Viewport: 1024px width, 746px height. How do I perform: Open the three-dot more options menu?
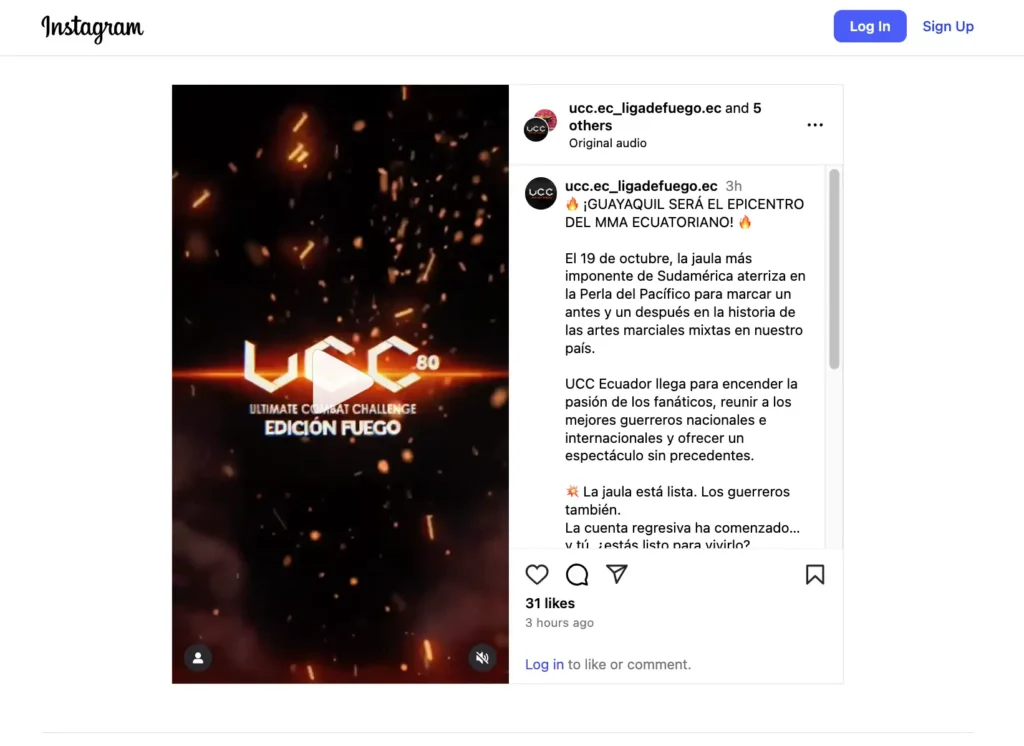(814, 125)
